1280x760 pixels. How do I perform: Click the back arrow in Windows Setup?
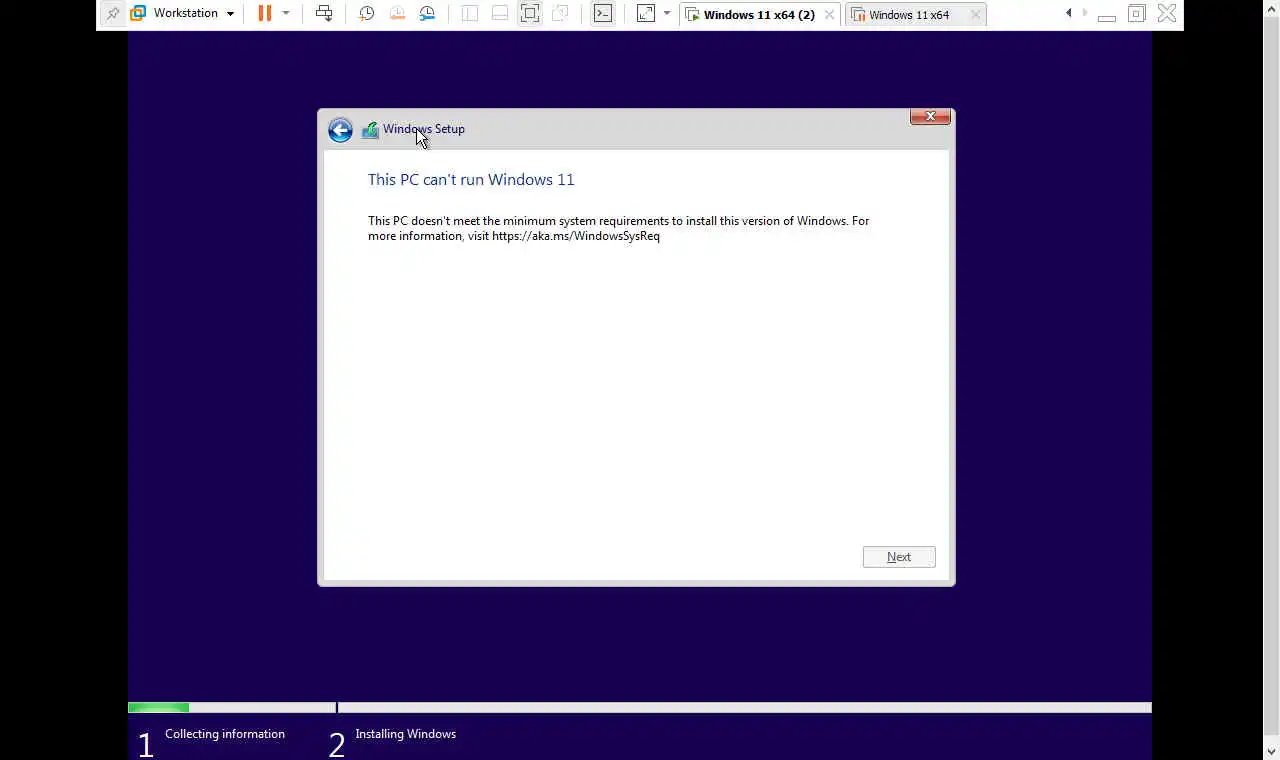click(x=340, y=130)
